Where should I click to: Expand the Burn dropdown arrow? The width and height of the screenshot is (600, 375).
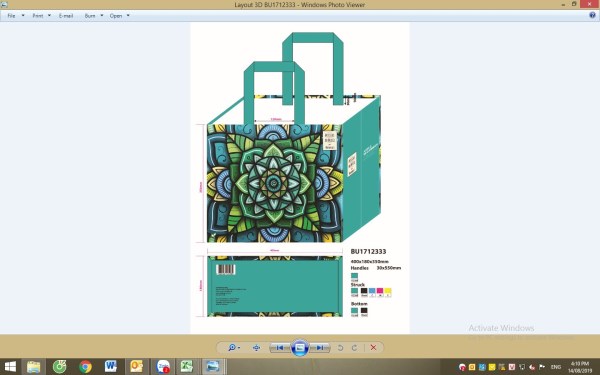102,16
